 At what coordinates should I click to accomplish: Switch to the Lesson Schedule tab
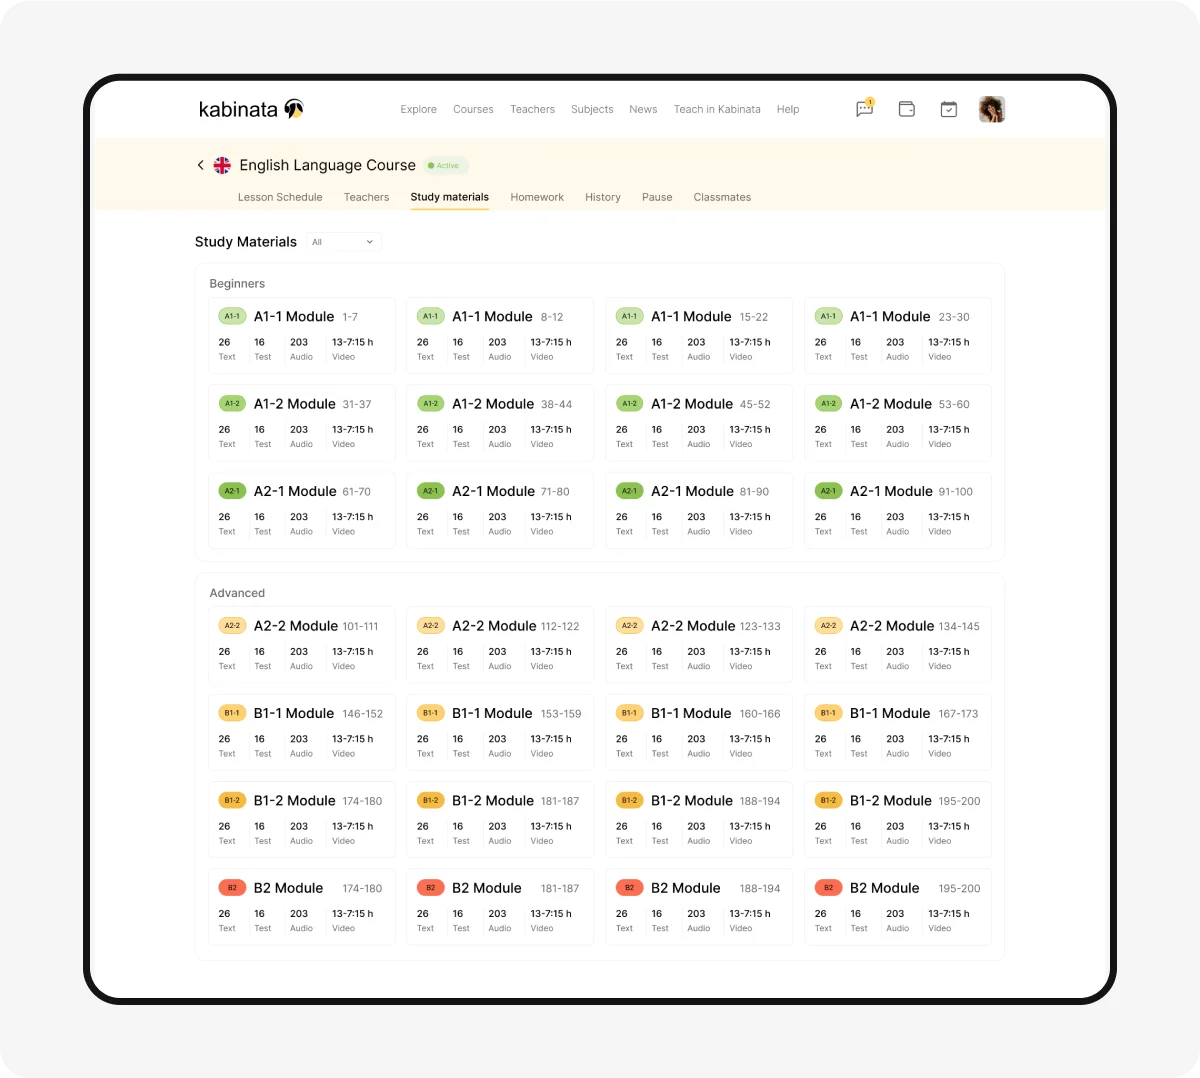(x=280, y=197)
